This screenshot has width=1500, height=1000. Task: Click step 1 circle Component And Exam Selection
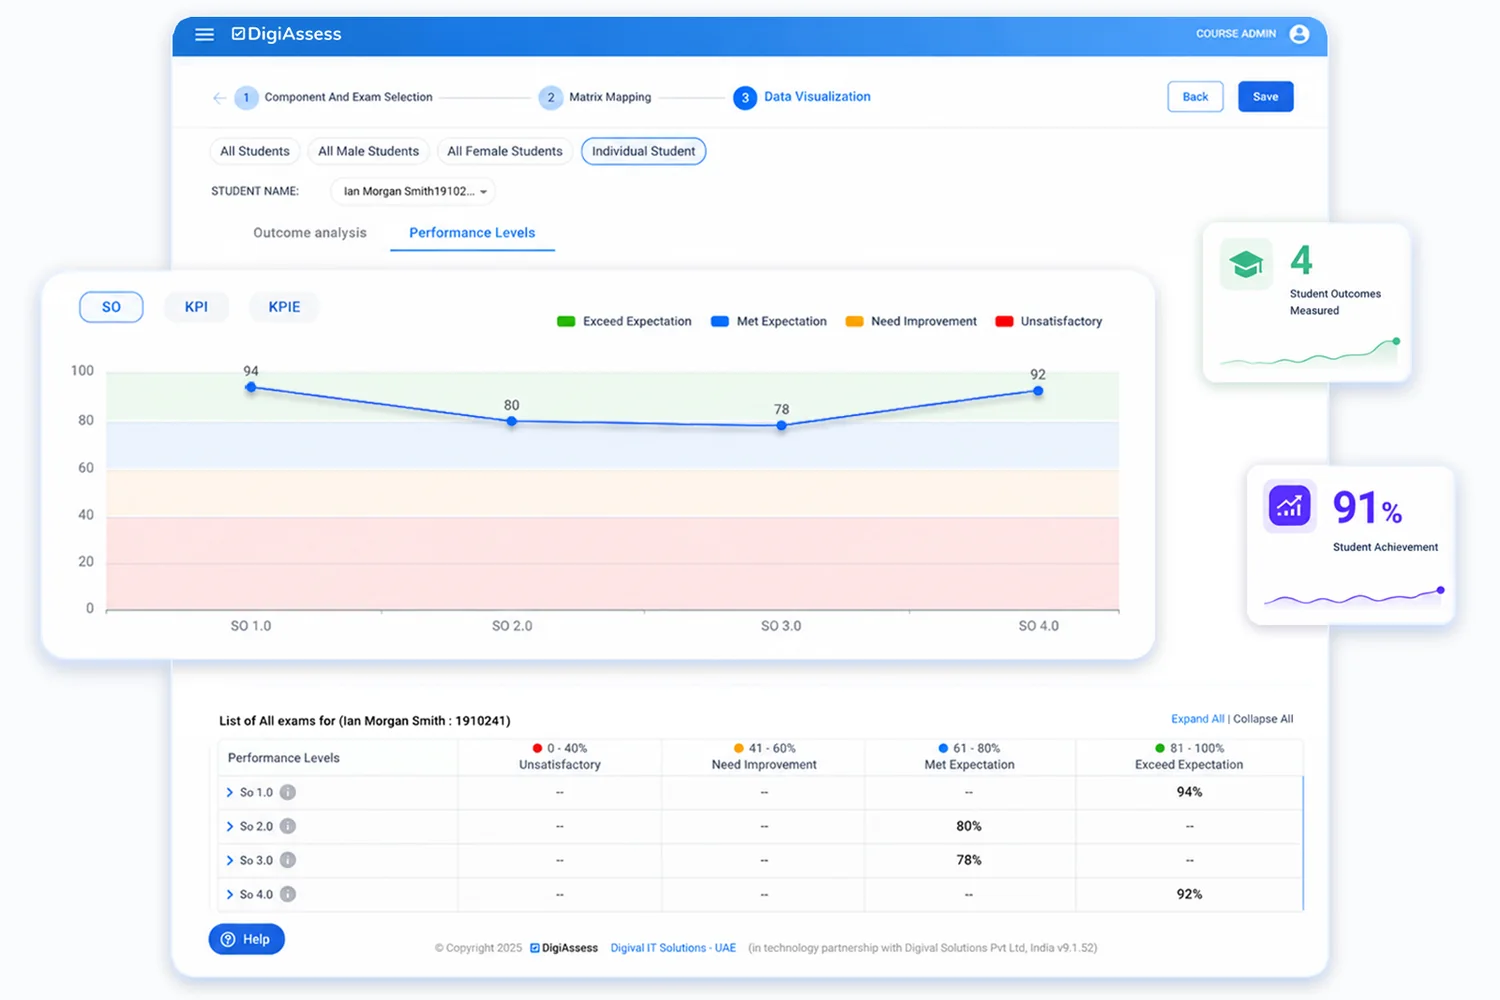pos(246,98)
